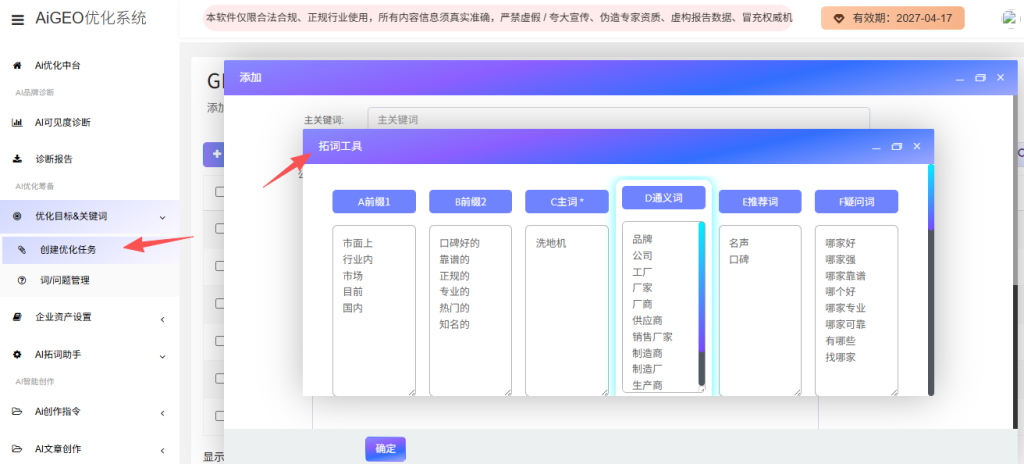1024x464 pixels.
Task: Maximize the 拓词工具 dialog
Action: 897,146
